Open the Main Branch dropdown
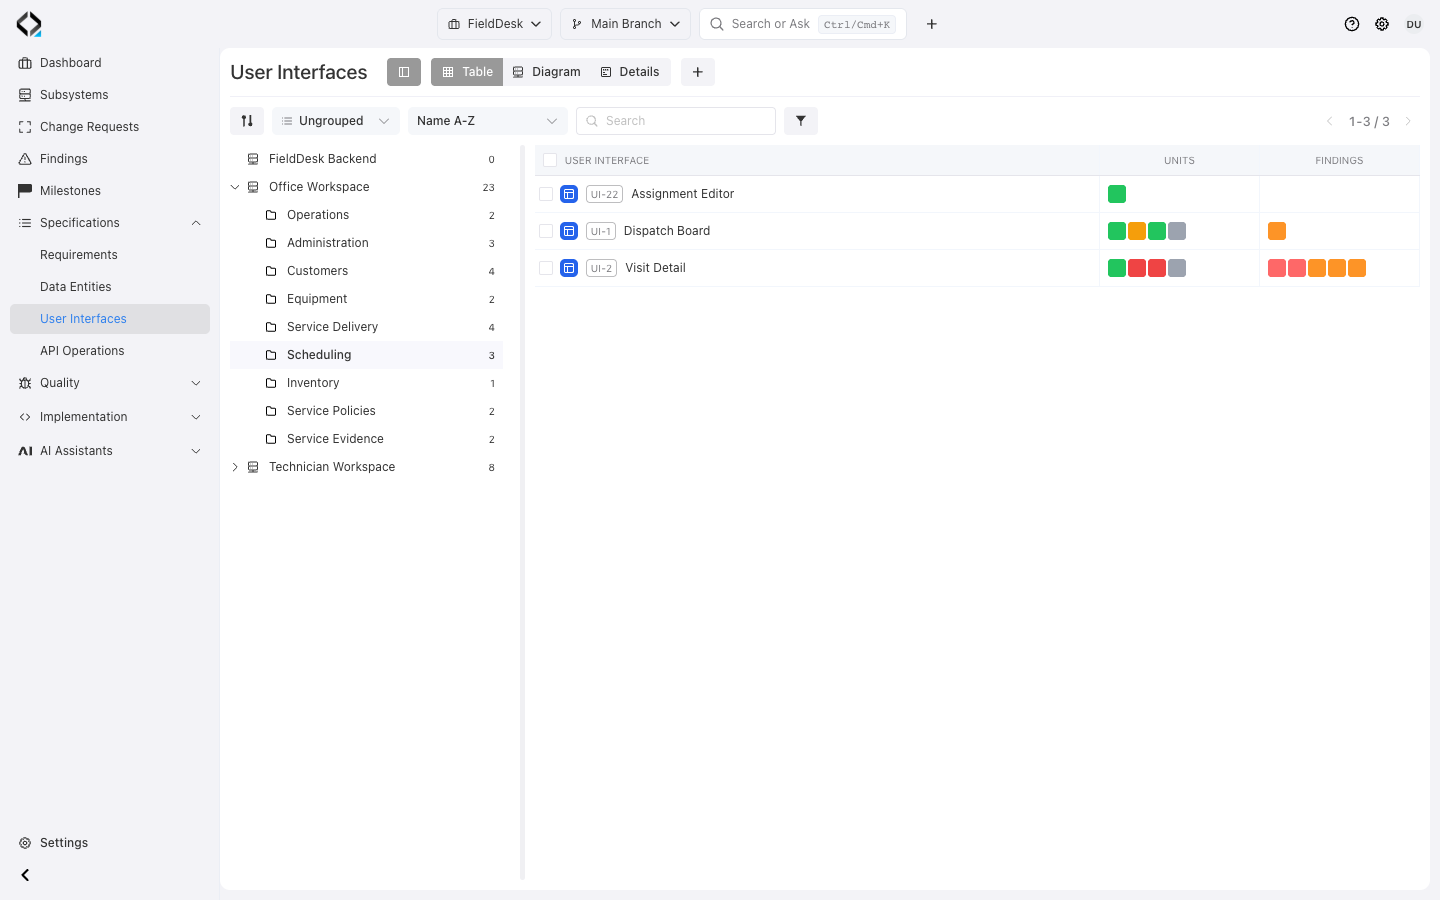 pyautogui.click(x=625, y=24)
